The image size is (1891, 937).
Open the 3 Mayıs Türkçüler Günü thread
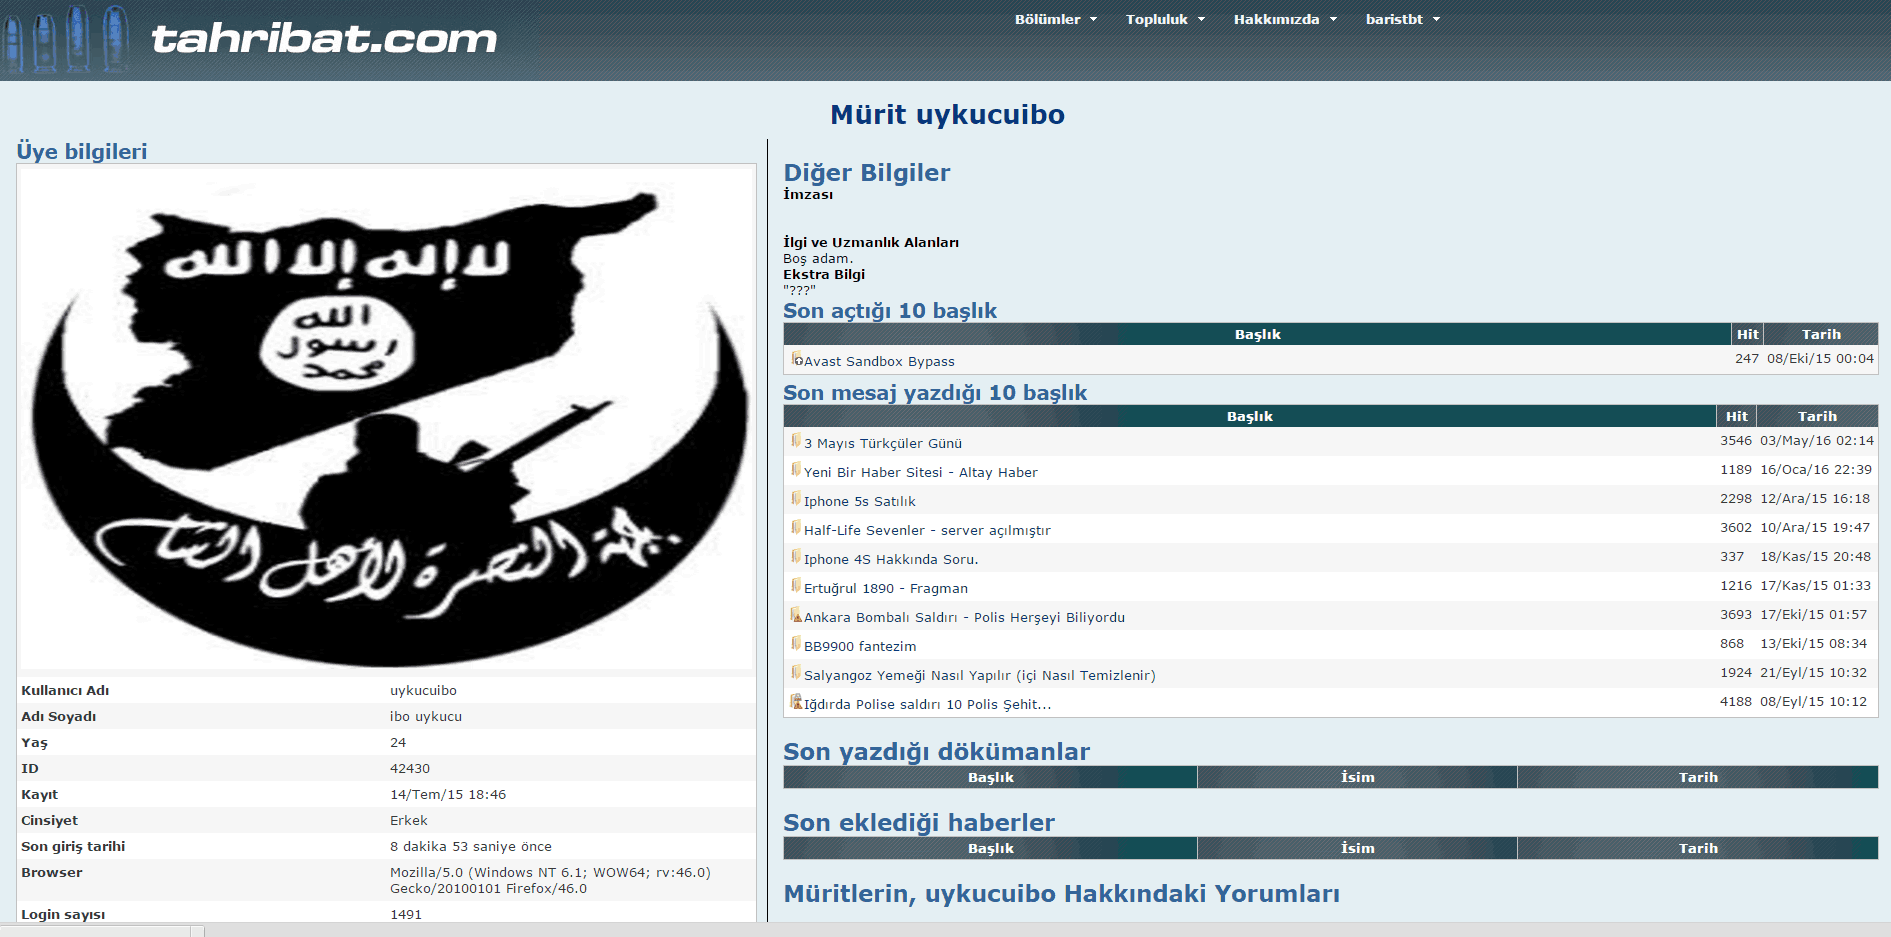[883, 444]
